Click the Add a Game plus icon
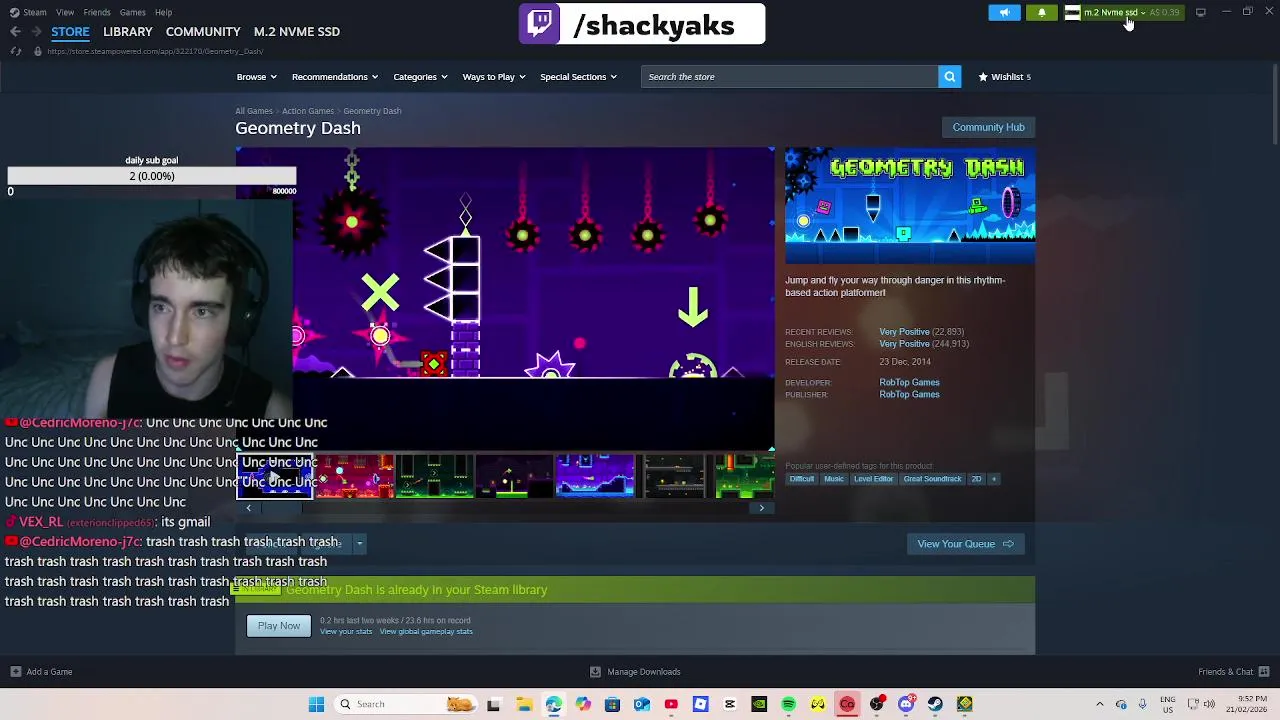Image resolution: width=1280 pixels, height=720 pixels. (x=15, y=672)
